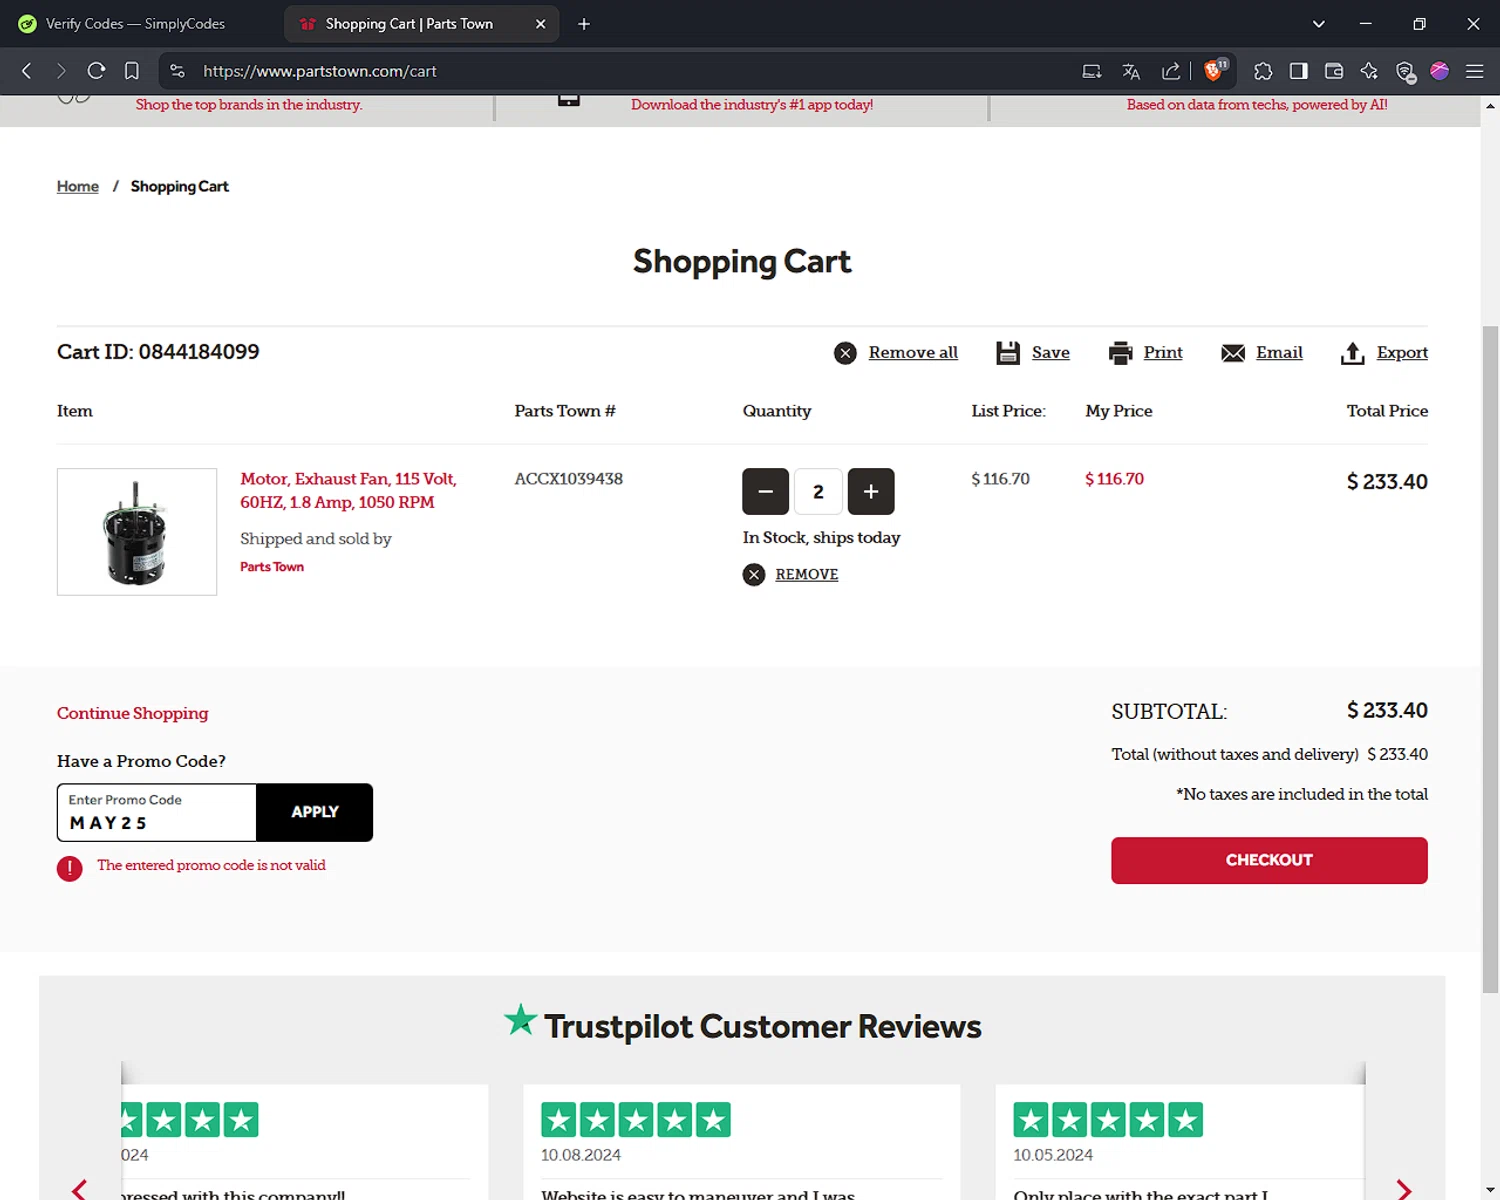Click the Print link
Viewport: 1500px width, 1200px height.
point(1163,353)
